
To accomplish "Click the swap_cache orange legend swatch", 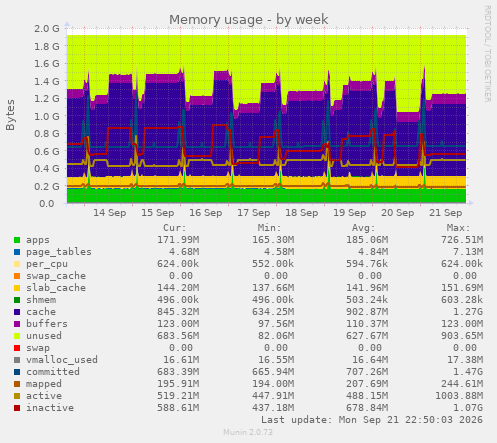I will (17, 276).
